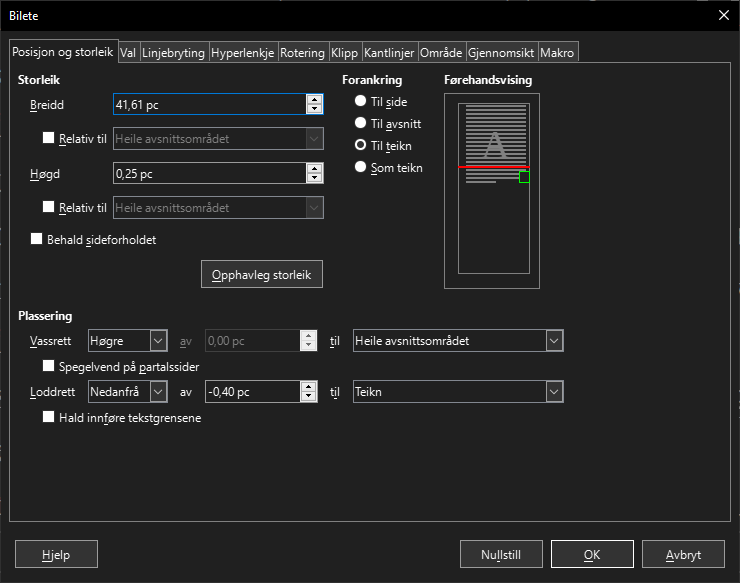Click the Førehandsvising preview thumbnail
This screenshot has height=583, width=740.
[x=492, y=191]
